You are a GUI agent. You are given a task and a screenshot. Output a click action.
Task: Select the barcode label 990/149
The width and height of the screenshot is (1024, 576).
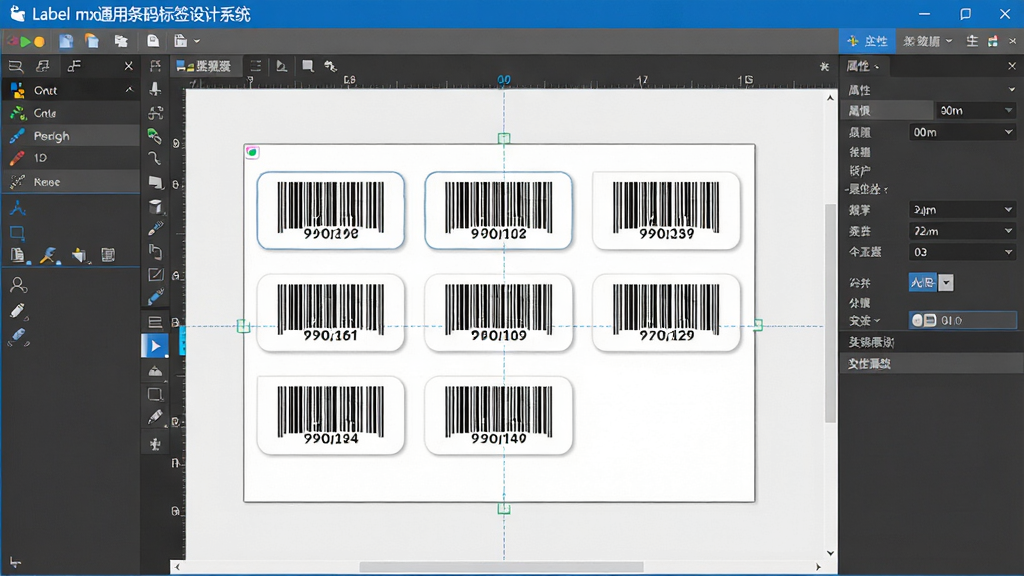click(x=498, y=415)
